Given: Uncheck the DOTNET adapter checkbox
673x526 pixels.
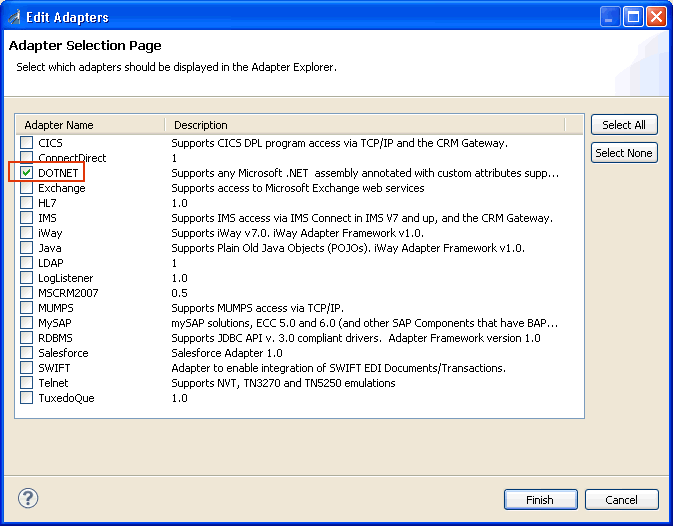Looking at the screenshot, I should tap(27, 173).
